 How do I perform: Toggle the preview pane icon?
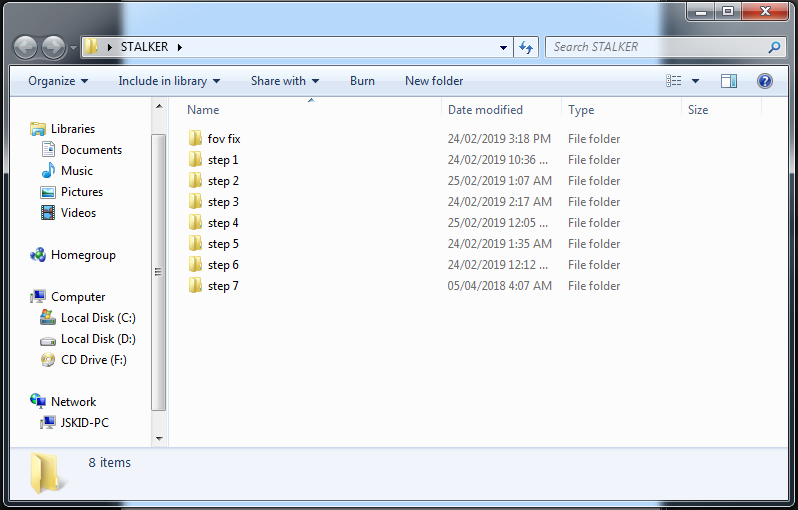[x=728, y=81]
